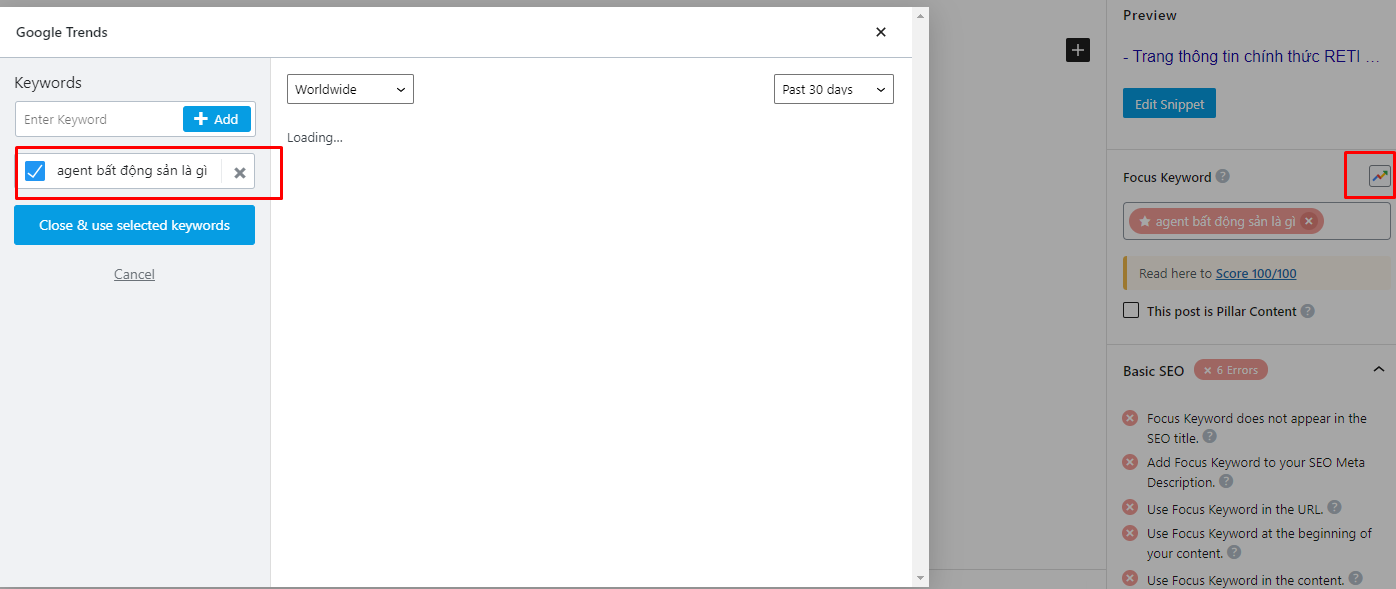Click the Keywords heading
Viewport: 1396px width, 589px height.
[x=48, y=82]
